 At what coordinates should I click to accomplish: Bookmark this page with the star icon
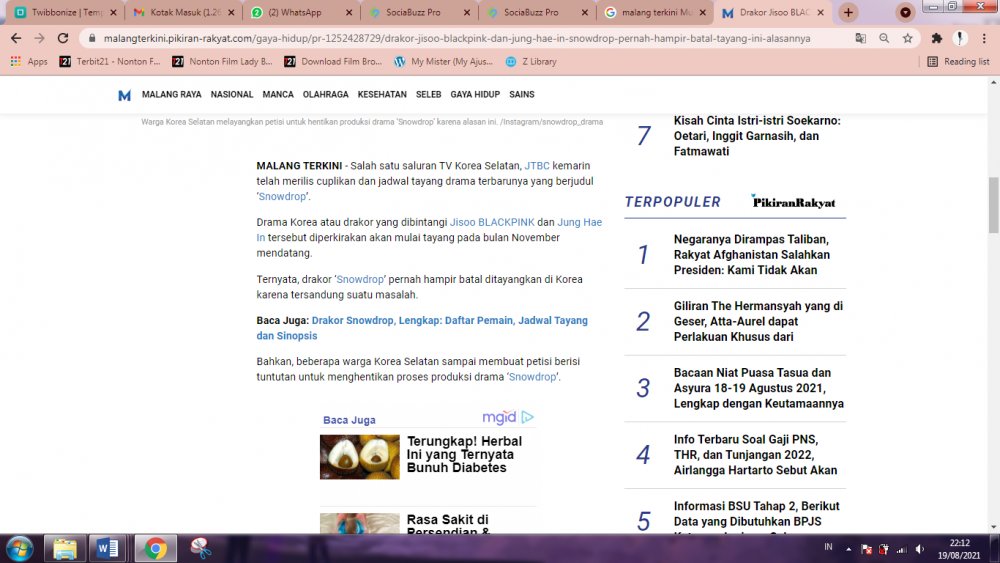908,38
